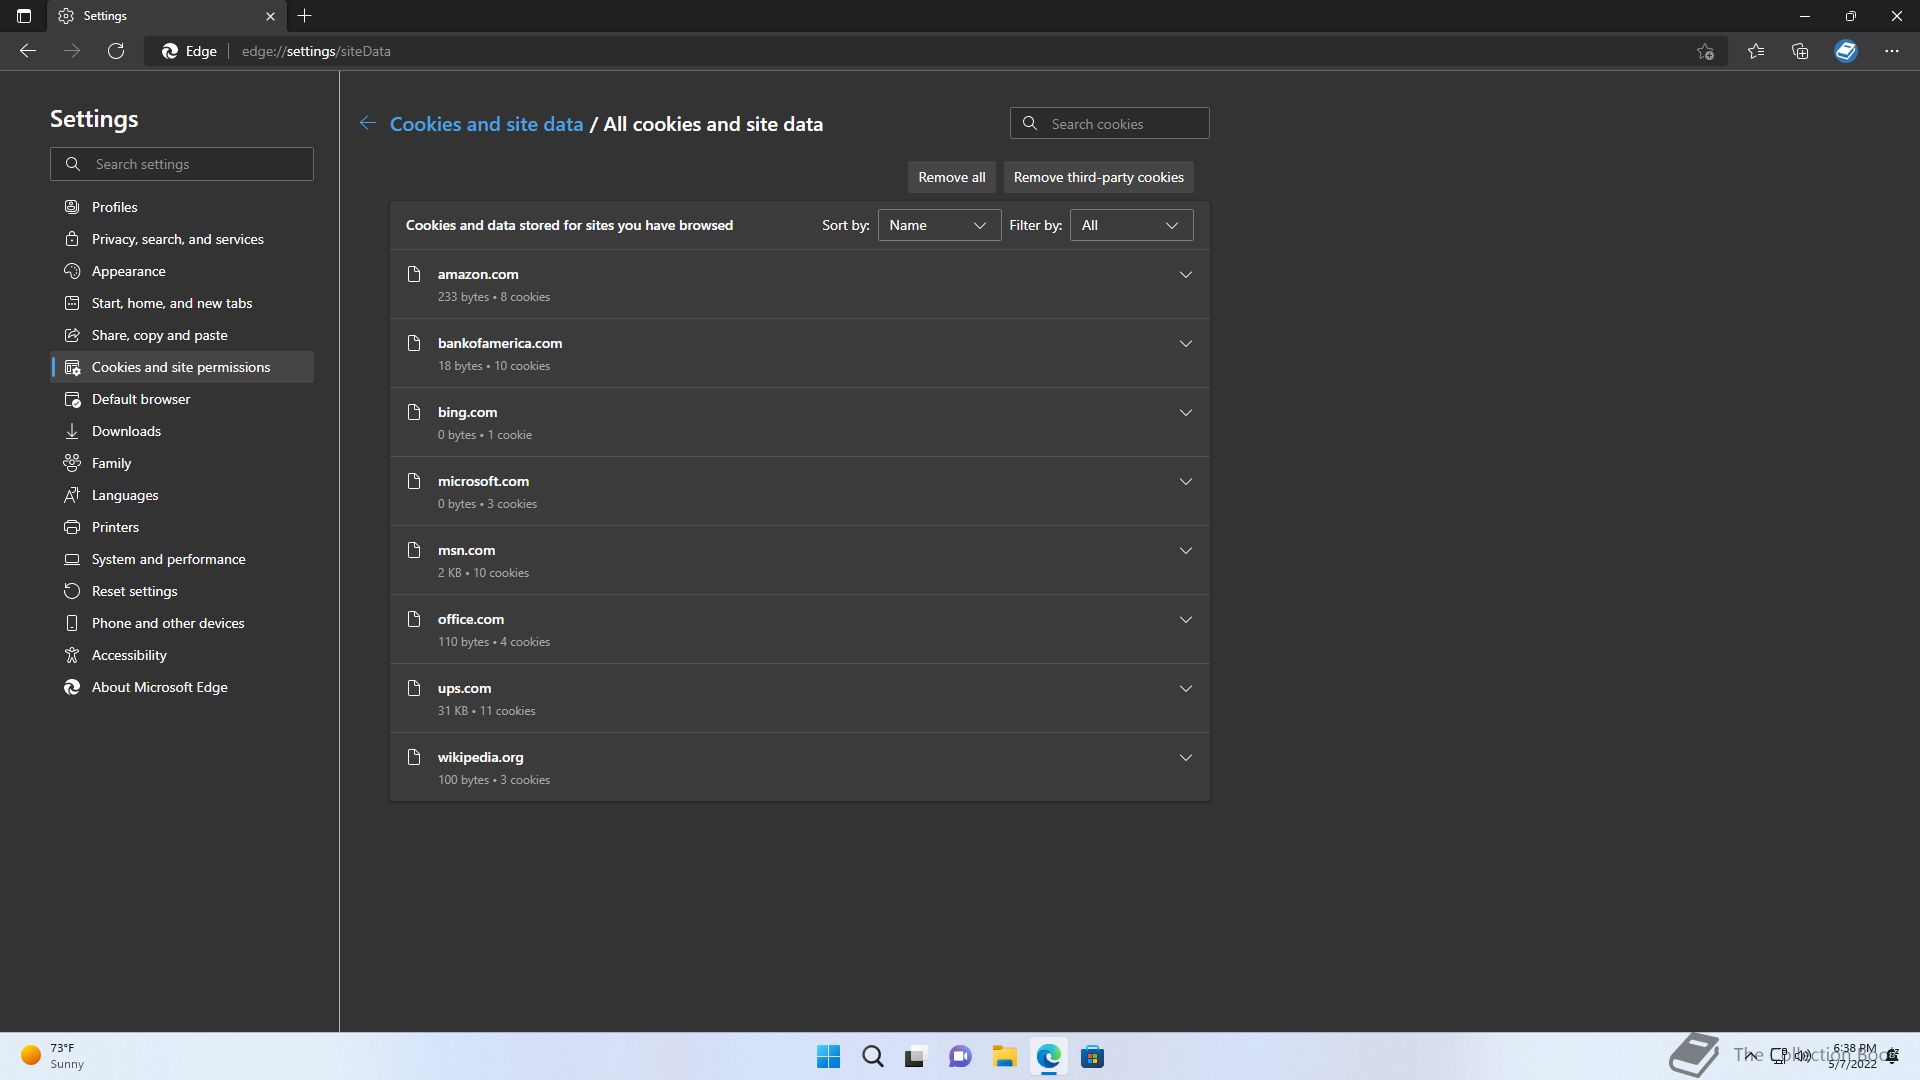Select Cookies and site permissions
This screenshot has height=1080, width=1920.
point(182,367)
